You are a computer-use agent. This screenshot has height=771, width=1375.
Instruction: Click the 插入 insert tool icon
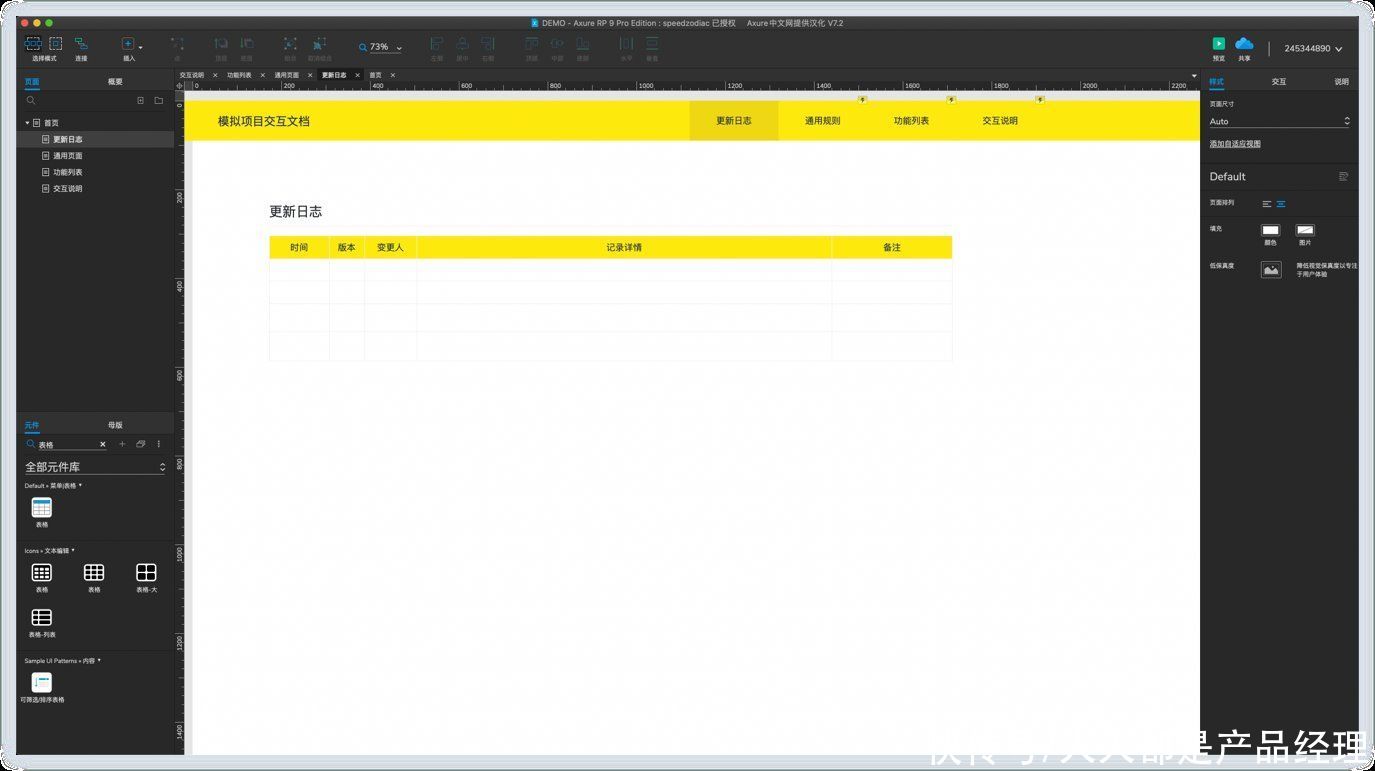pyautogui.click(x=128, y=44)
